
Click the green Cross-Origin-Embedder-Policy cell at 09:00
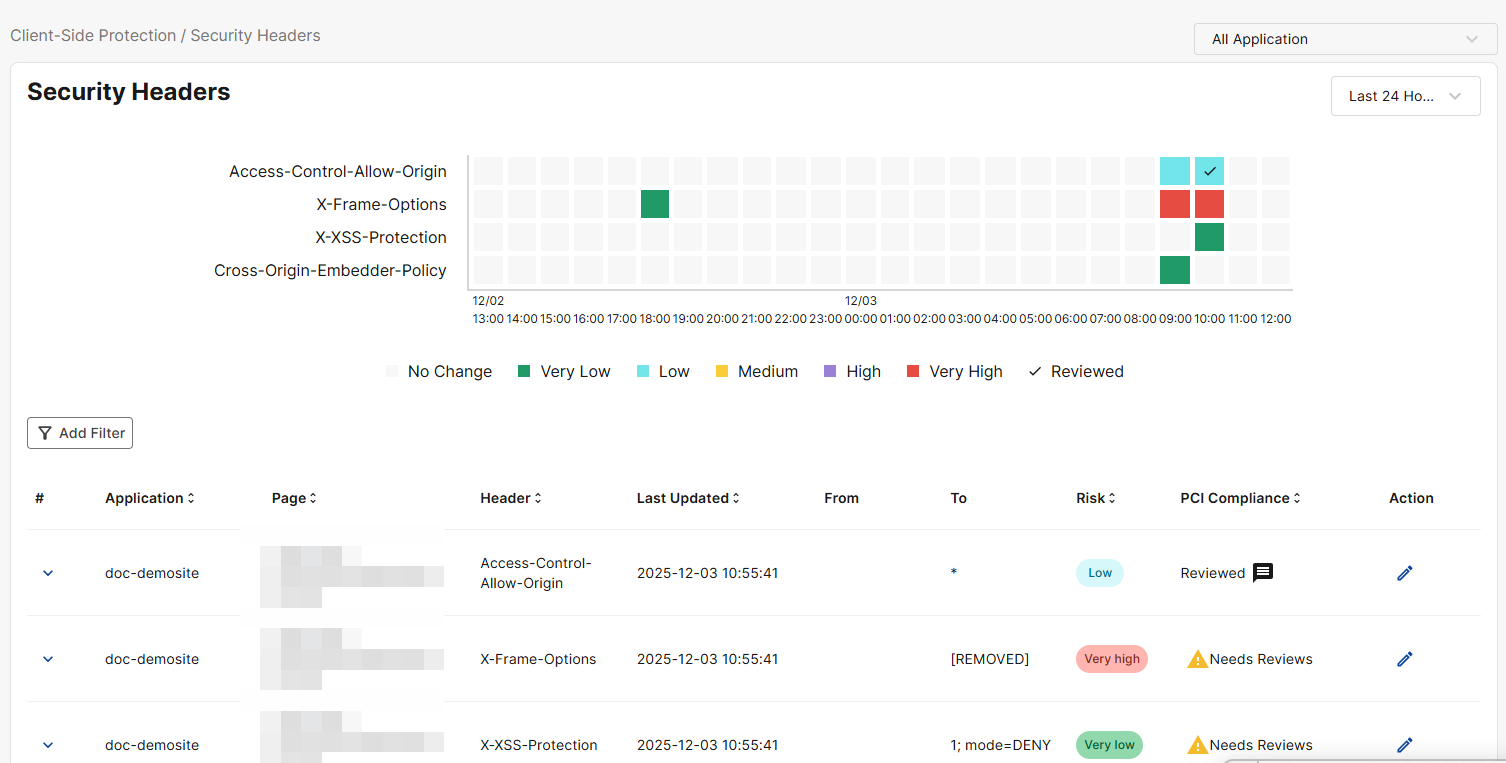(x=1175, y=270)
